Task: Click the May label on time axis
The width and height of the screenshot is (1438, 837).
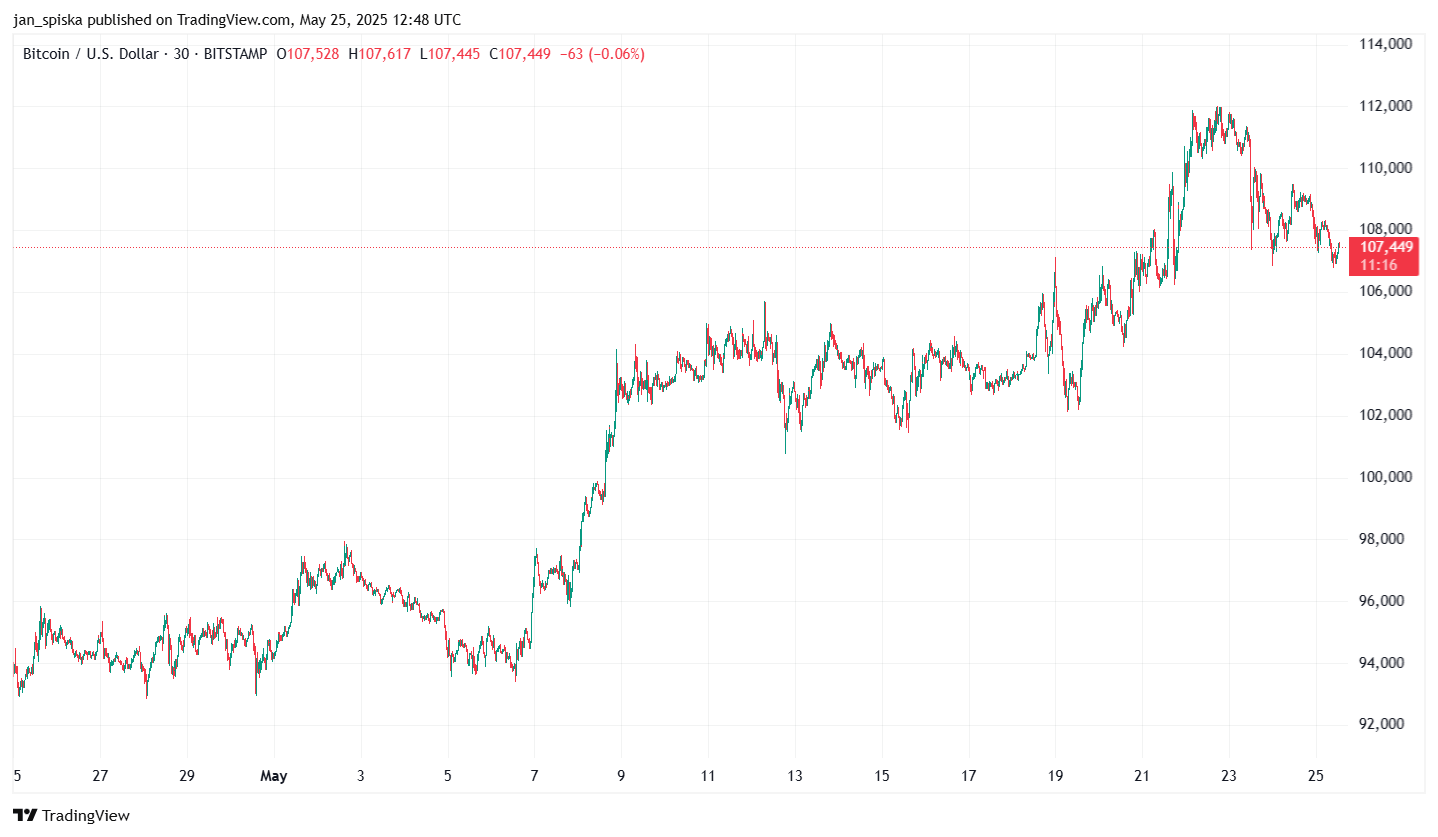Action: tap(273, 776)
